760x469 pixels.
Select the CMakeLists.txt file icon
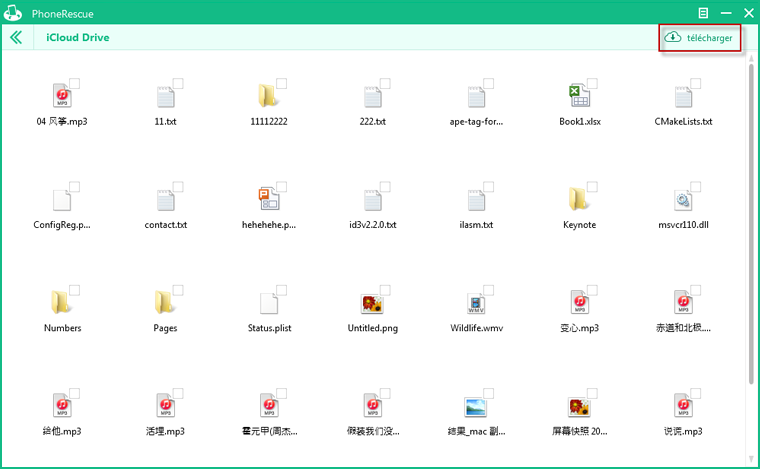[x=683, y=95]
